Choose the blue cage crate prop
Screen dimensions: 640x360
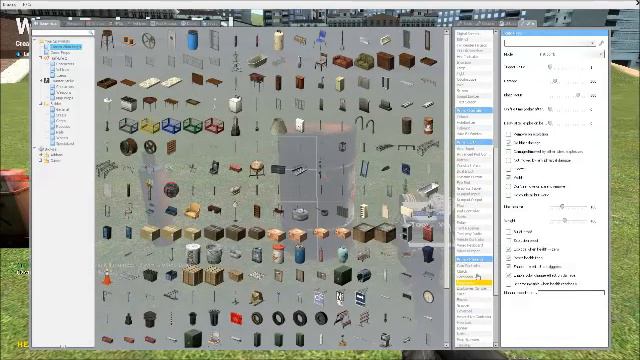171,126
